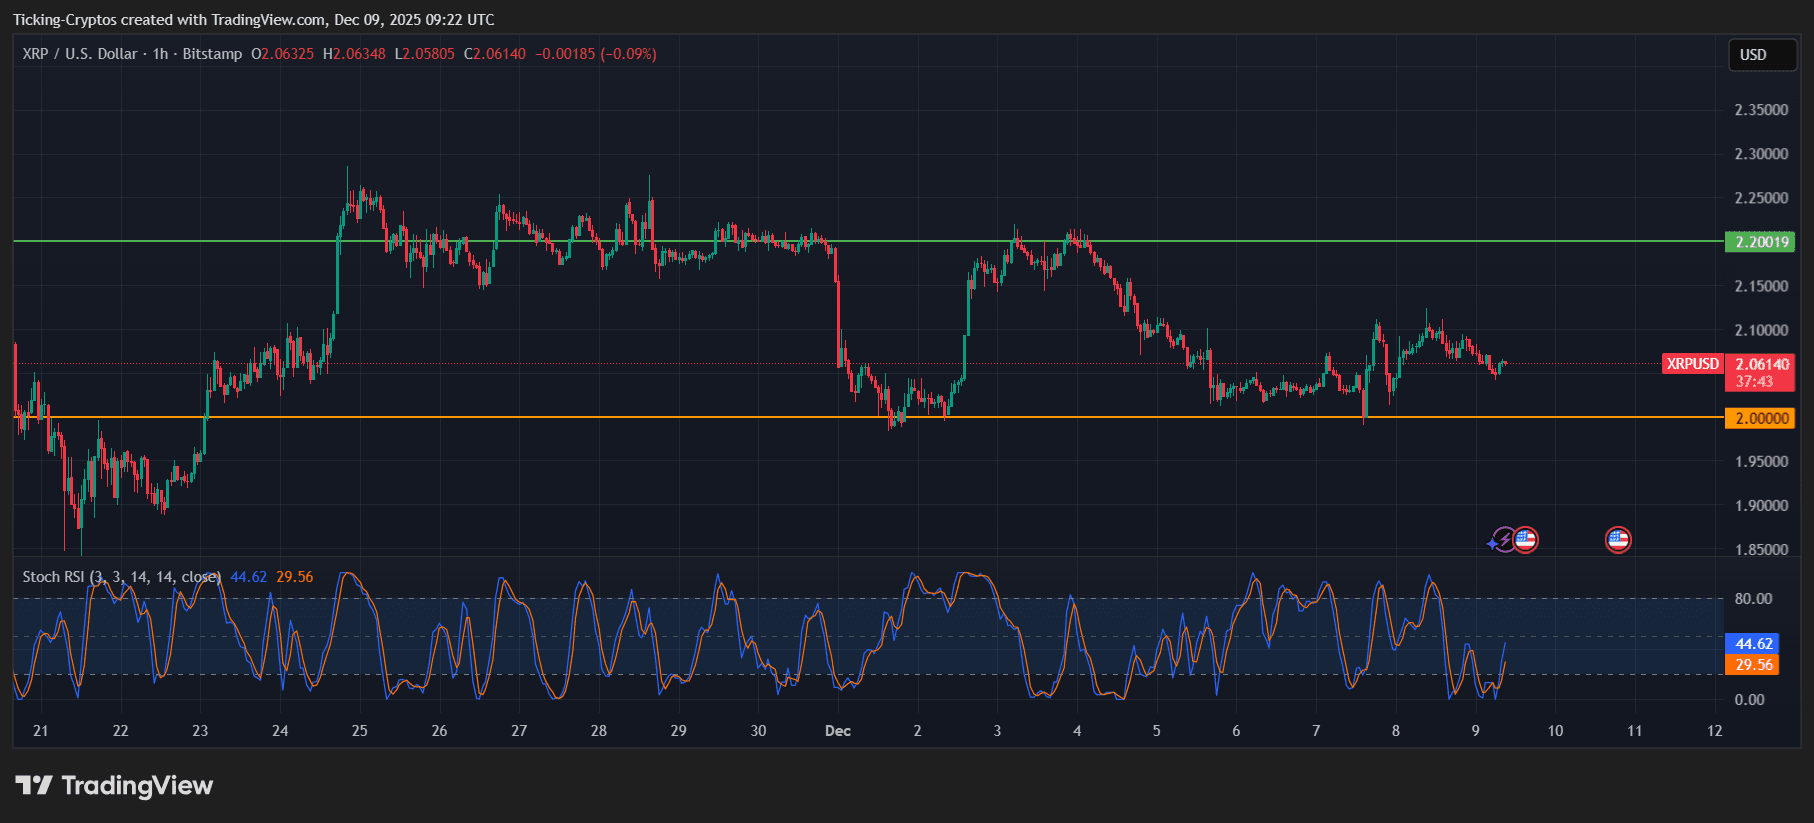The width and height of the screenshot is (1814, 823).
Task: Click the TradingView logo icon at bottom left
Action: (x=34, y=786)
